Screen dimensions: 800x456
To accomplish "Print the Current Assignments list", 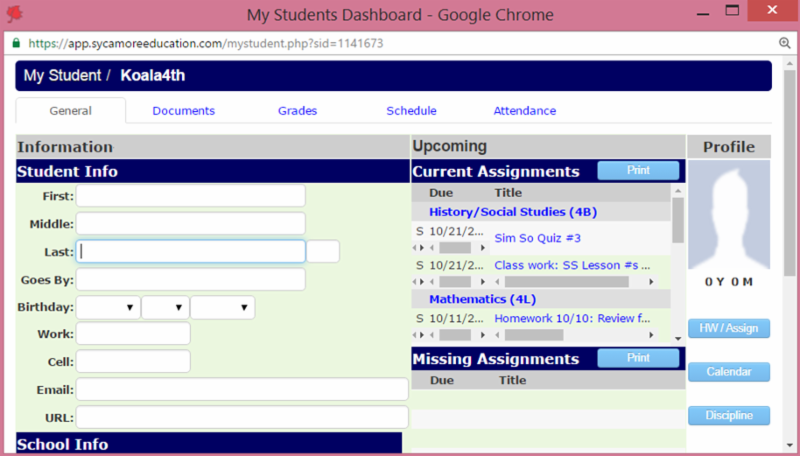I will pyautogui.click(x=638, y=171).
